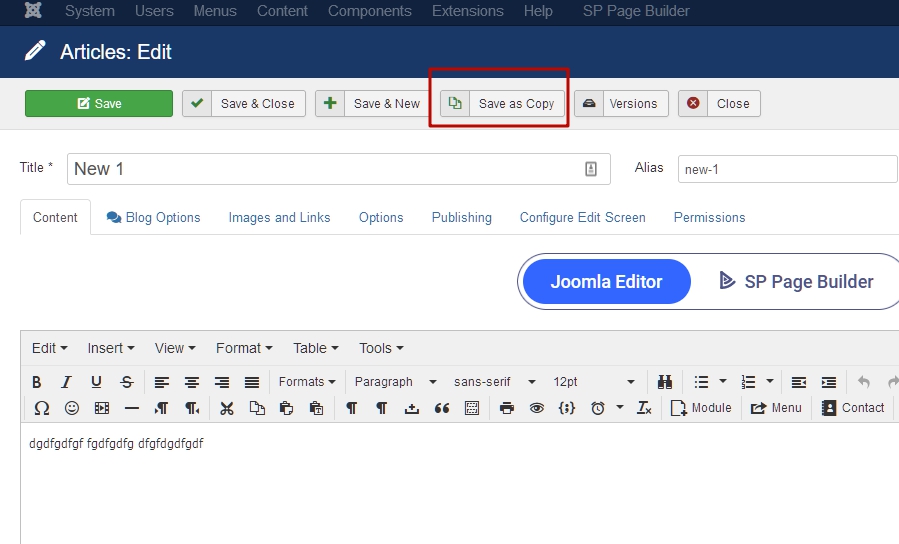Click the blockquote quotation icon

pyautogui.click(x=441, y=408)
